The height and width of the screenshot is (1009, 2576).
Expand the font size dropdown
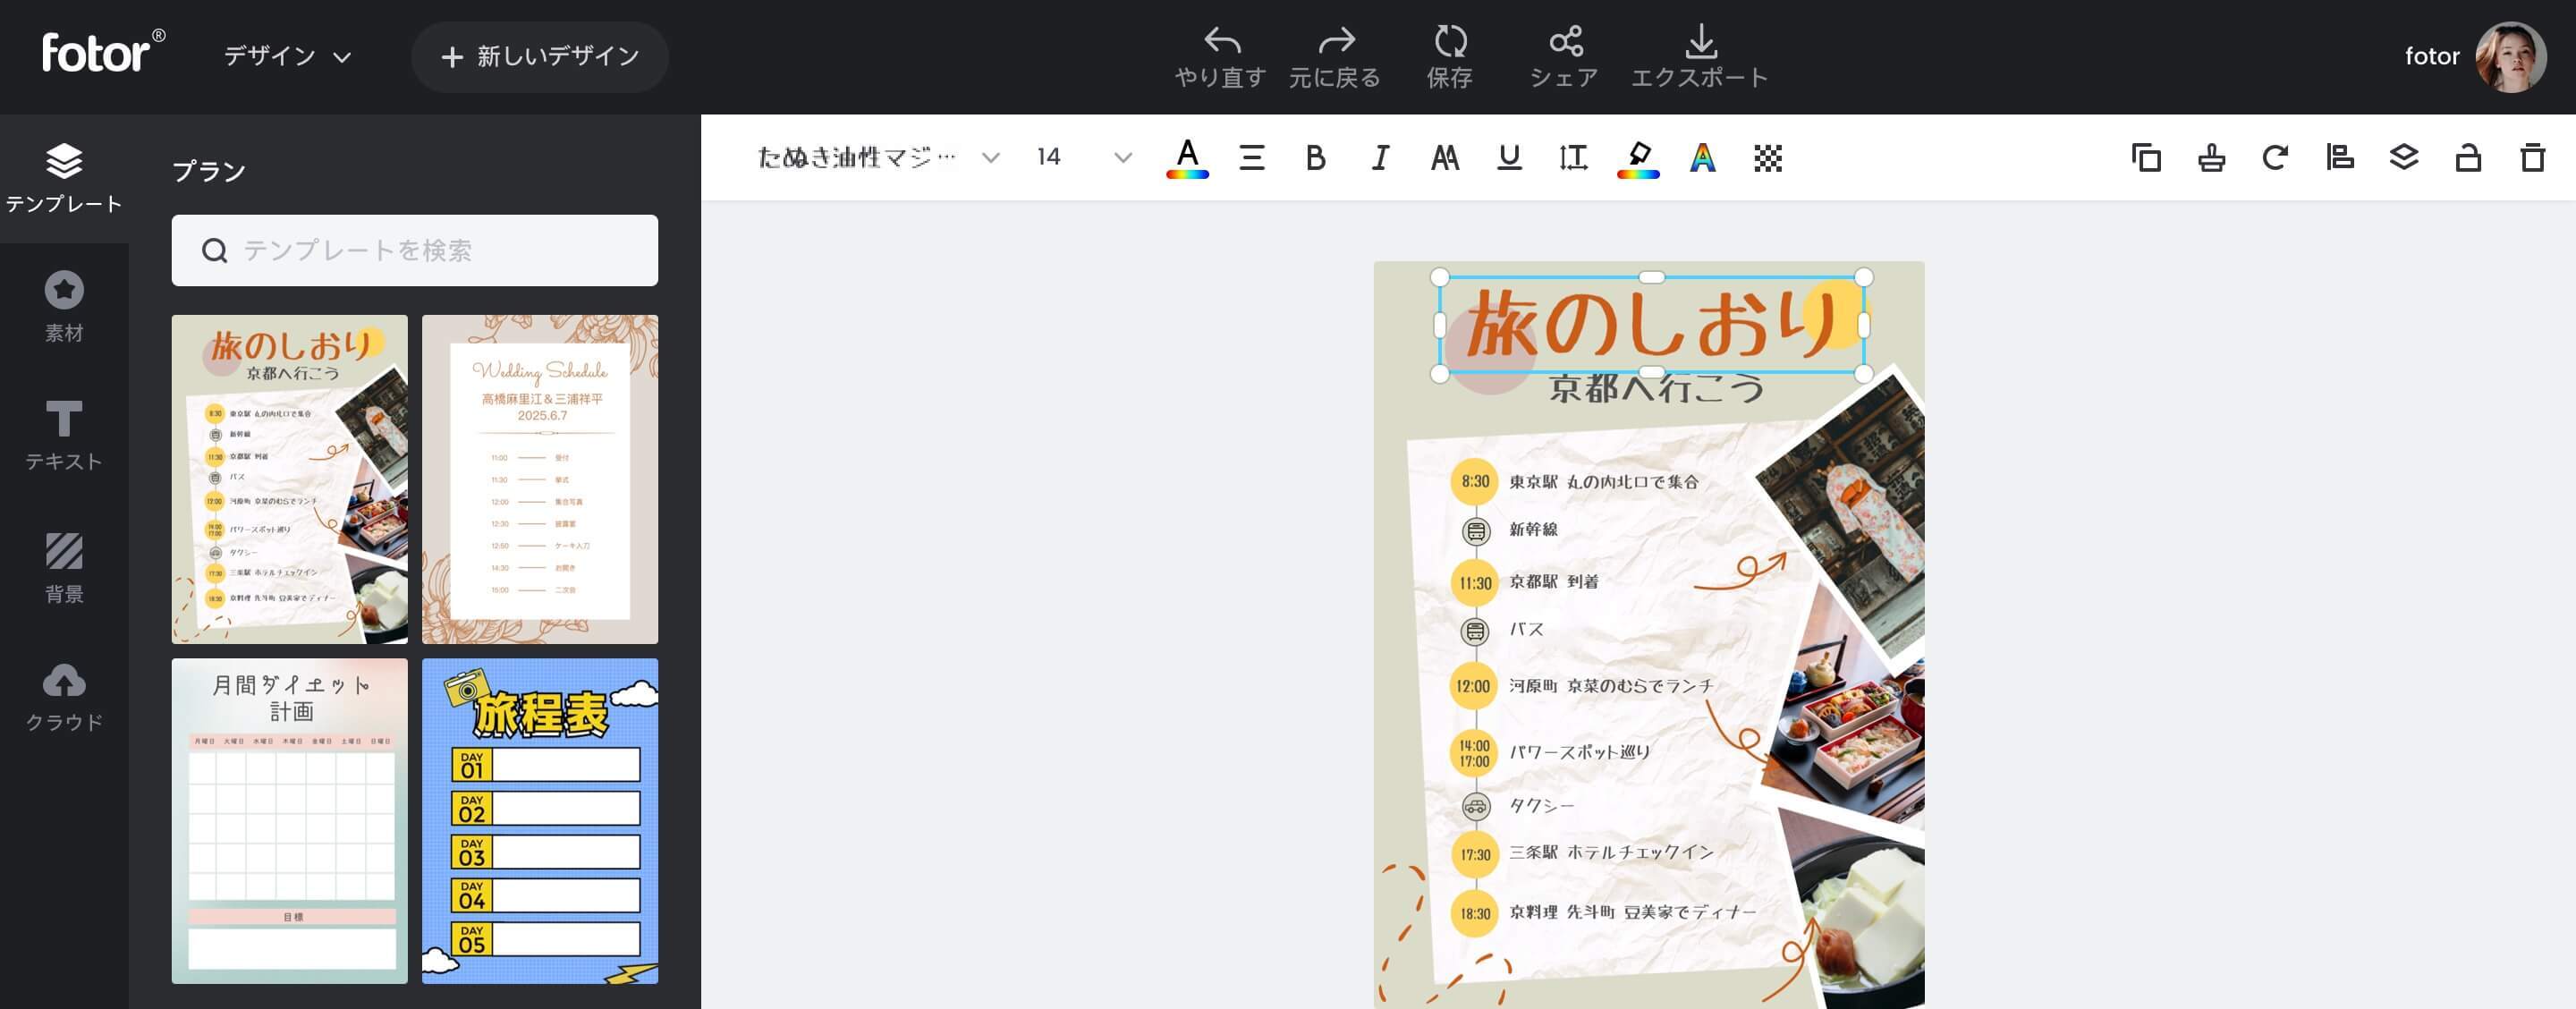point(1119,157)
